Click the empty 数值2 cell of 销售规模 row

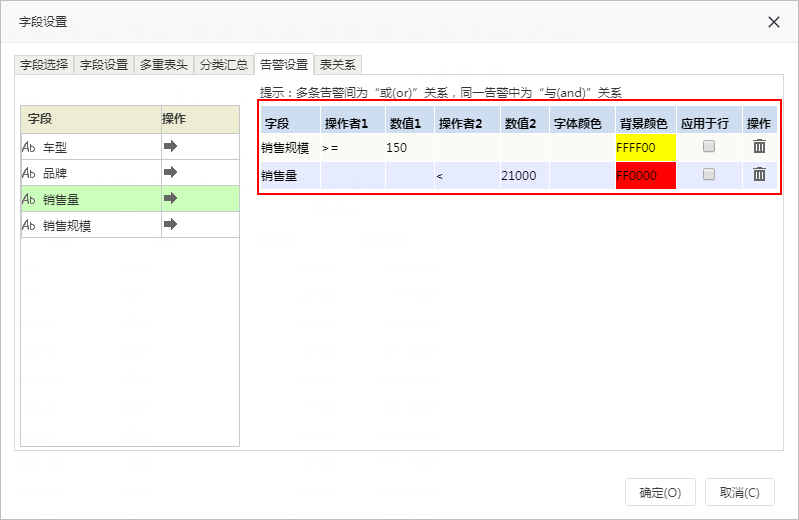525,148
